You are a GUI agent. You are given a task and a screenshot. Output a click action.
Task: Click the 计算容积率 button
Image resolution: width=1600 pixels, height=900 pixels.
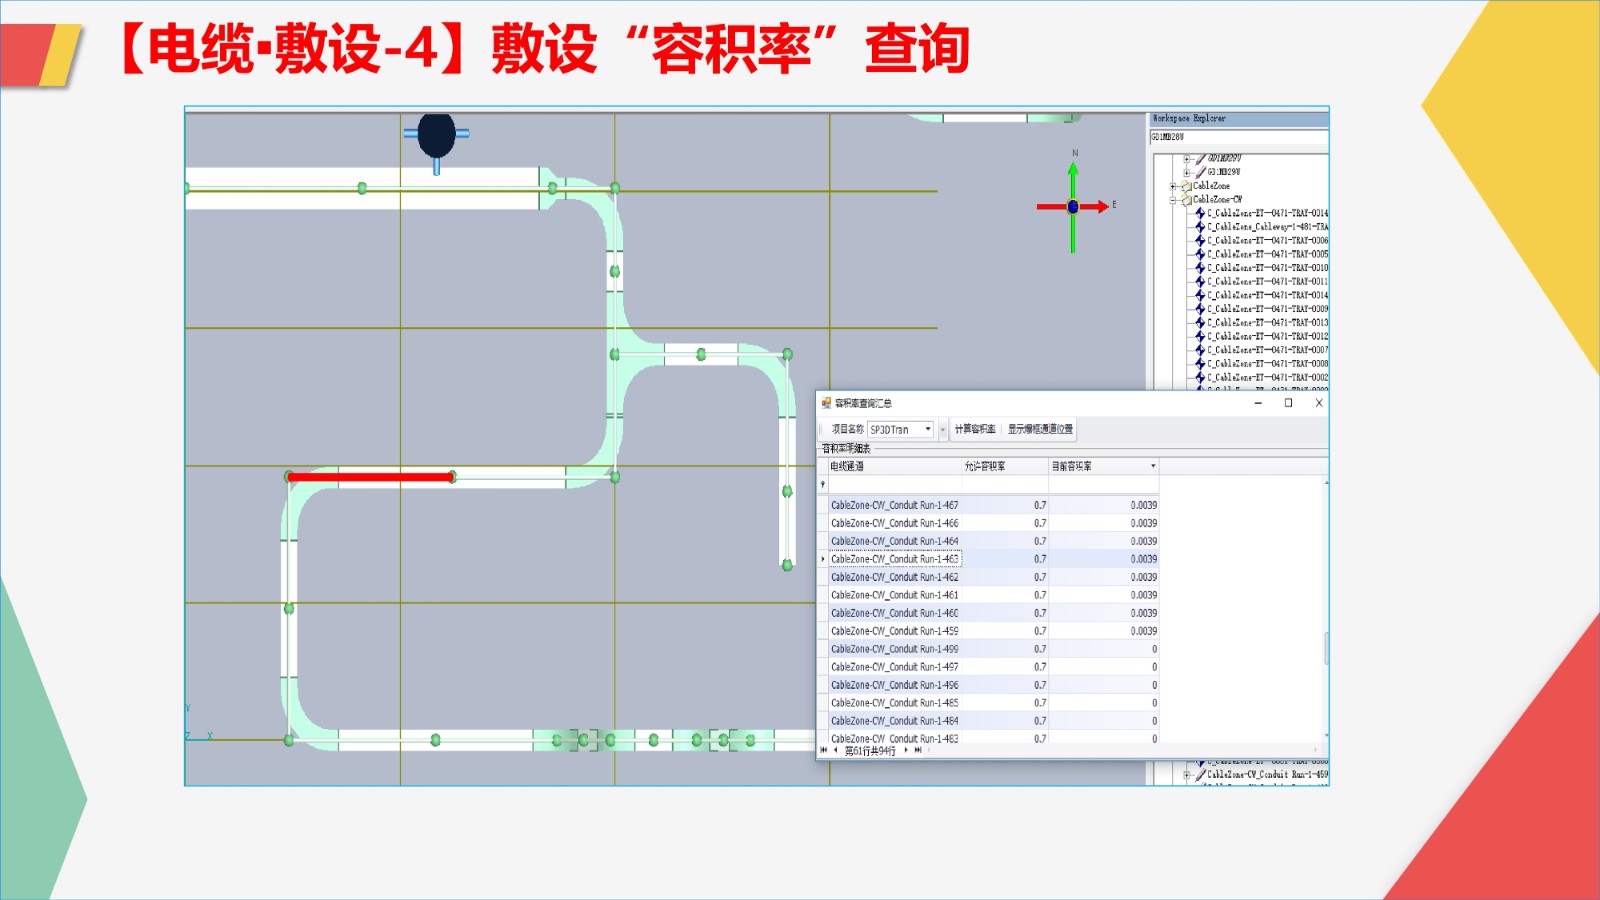tap(974, 429)
